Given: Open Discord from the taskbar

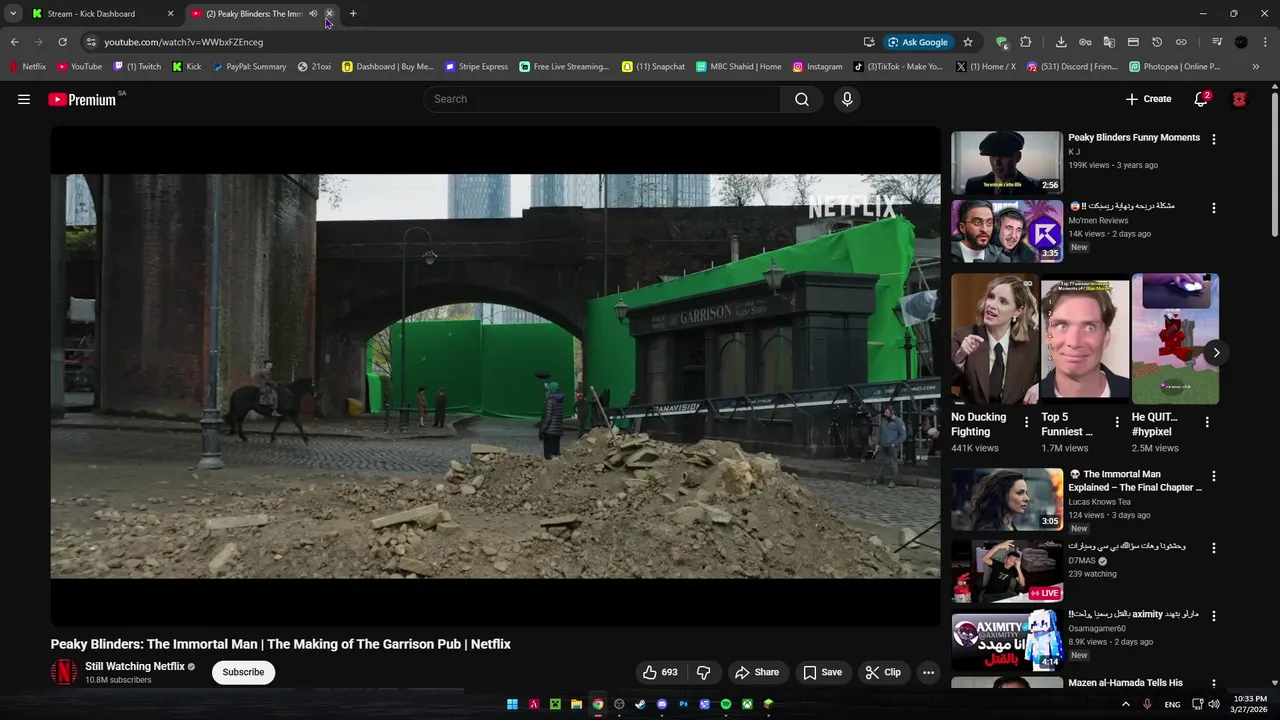Looking at the screenshot, I should tap(662, 704).
